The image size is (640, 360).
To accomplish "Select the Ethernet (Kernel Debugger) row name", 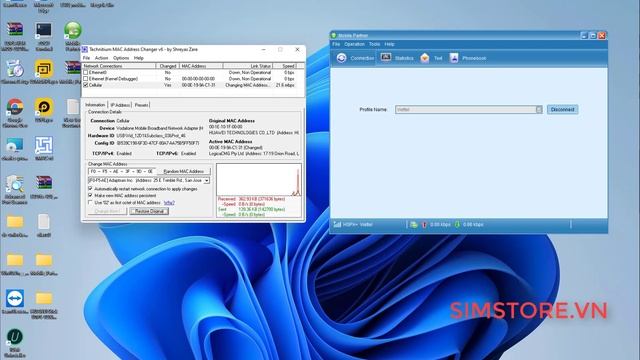I will (113, 78).
